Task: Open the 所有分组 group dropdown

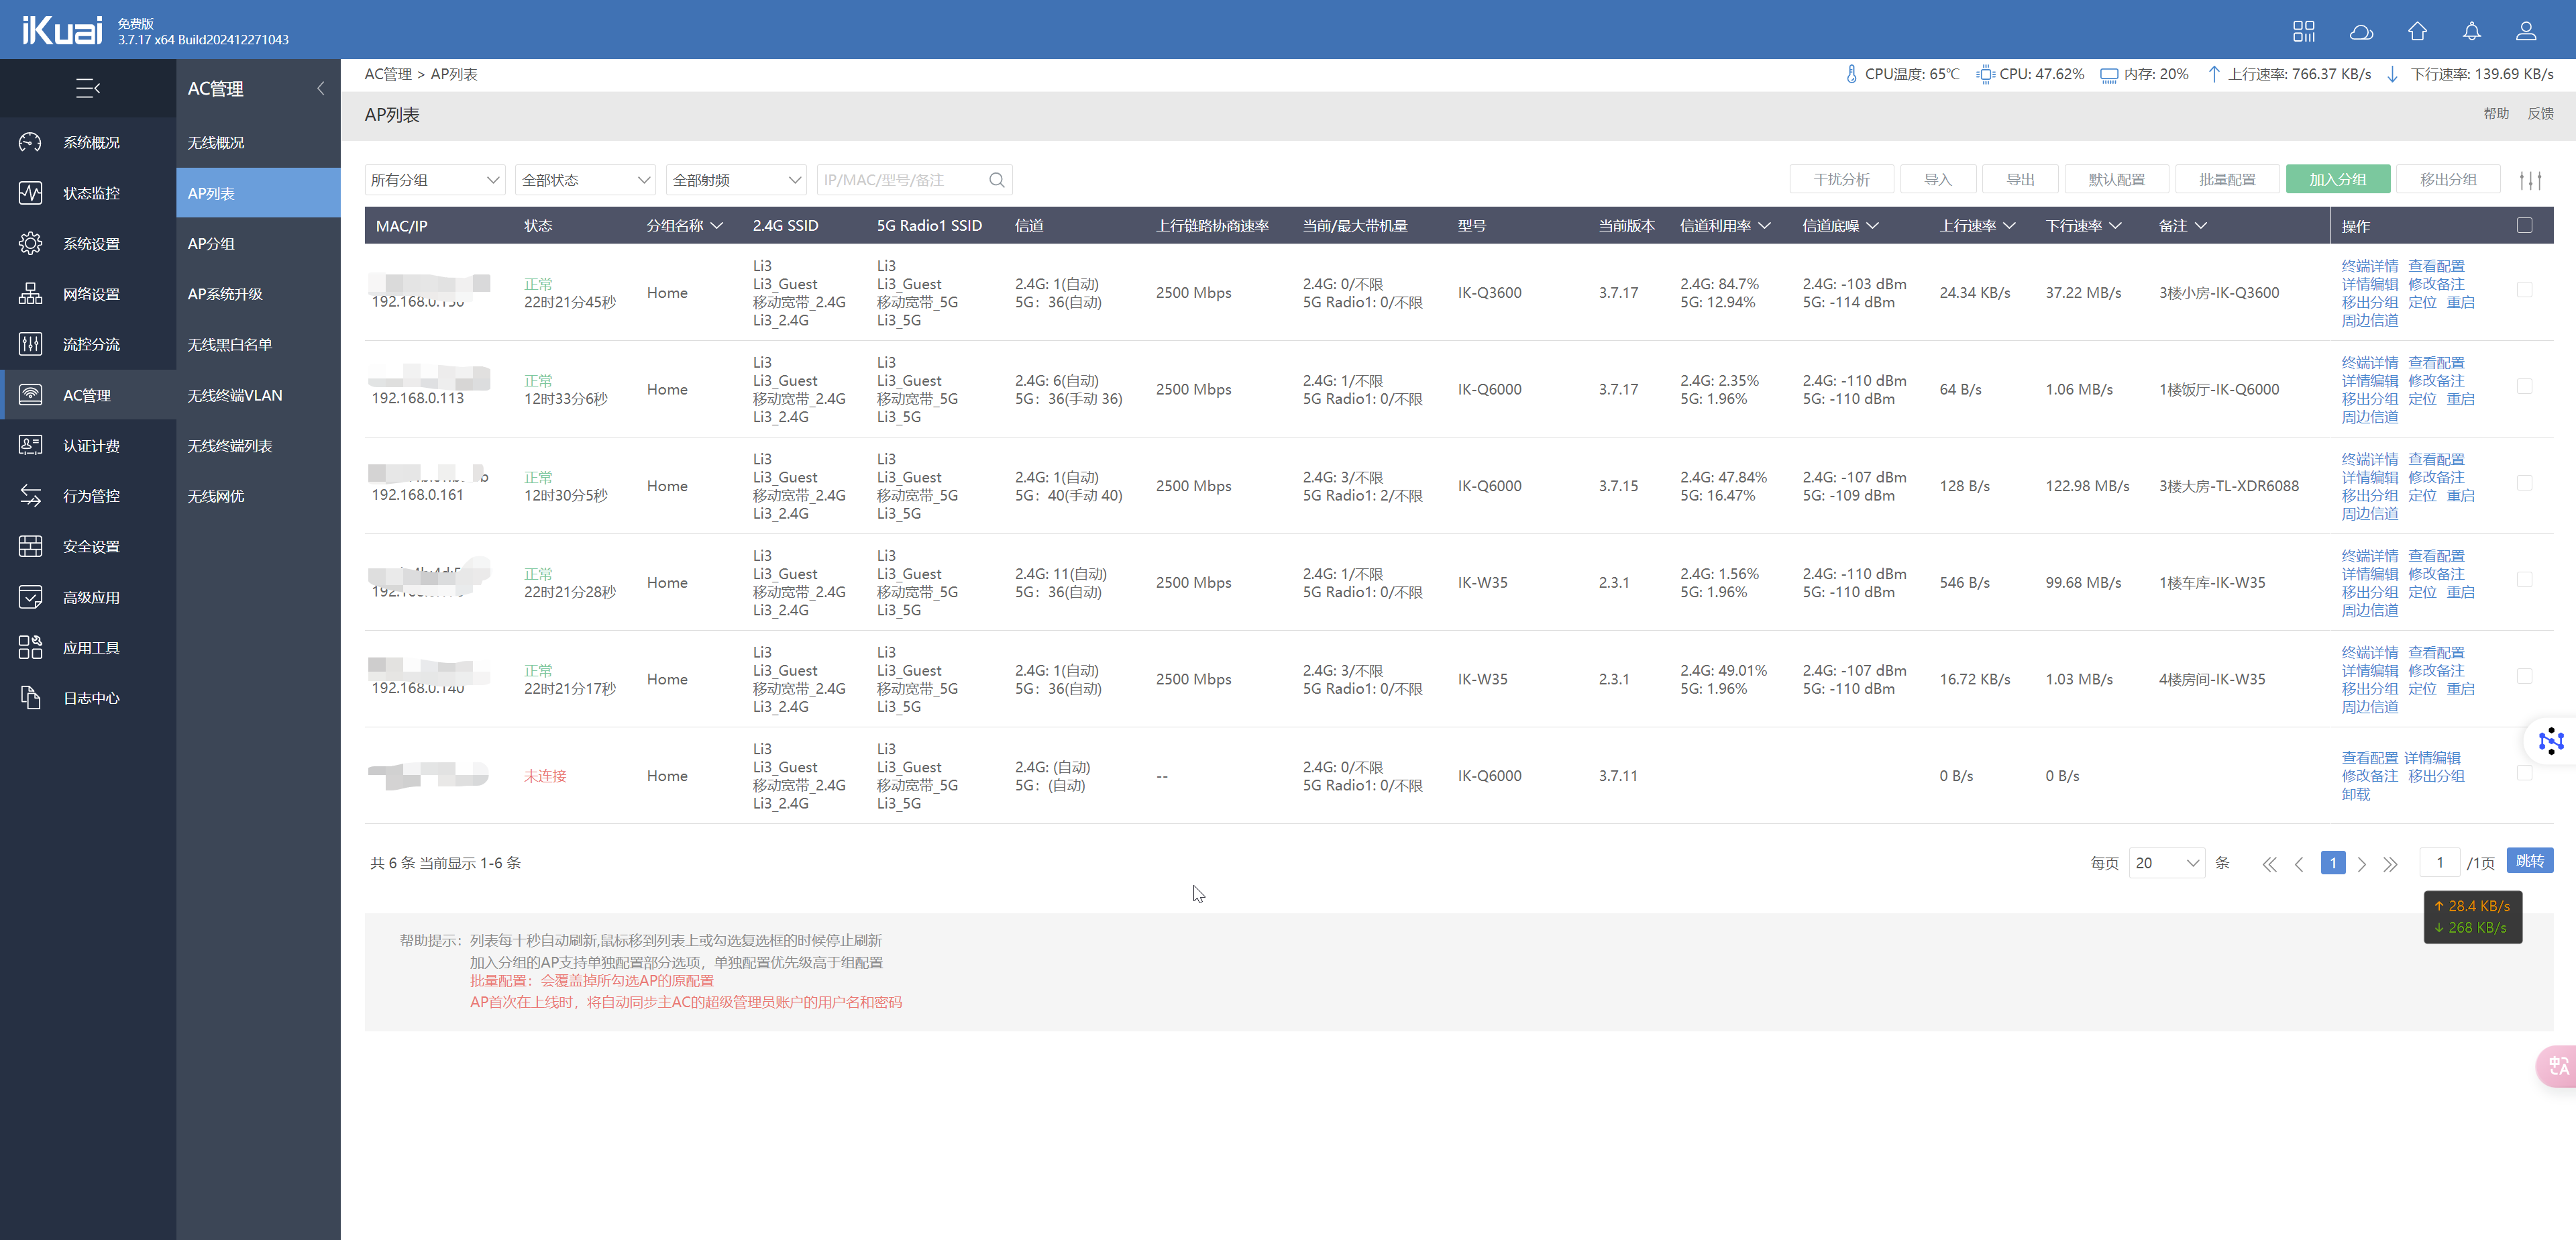Action: (435, 180)
